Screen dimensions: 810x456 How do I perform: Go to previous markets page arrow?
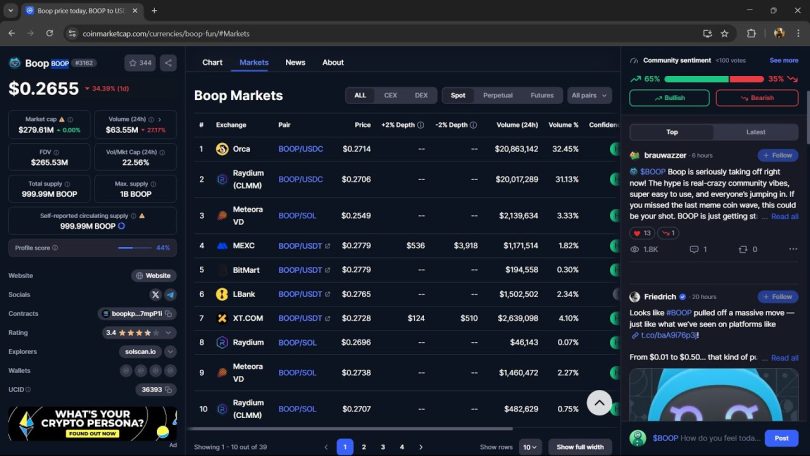coord(326,447)
